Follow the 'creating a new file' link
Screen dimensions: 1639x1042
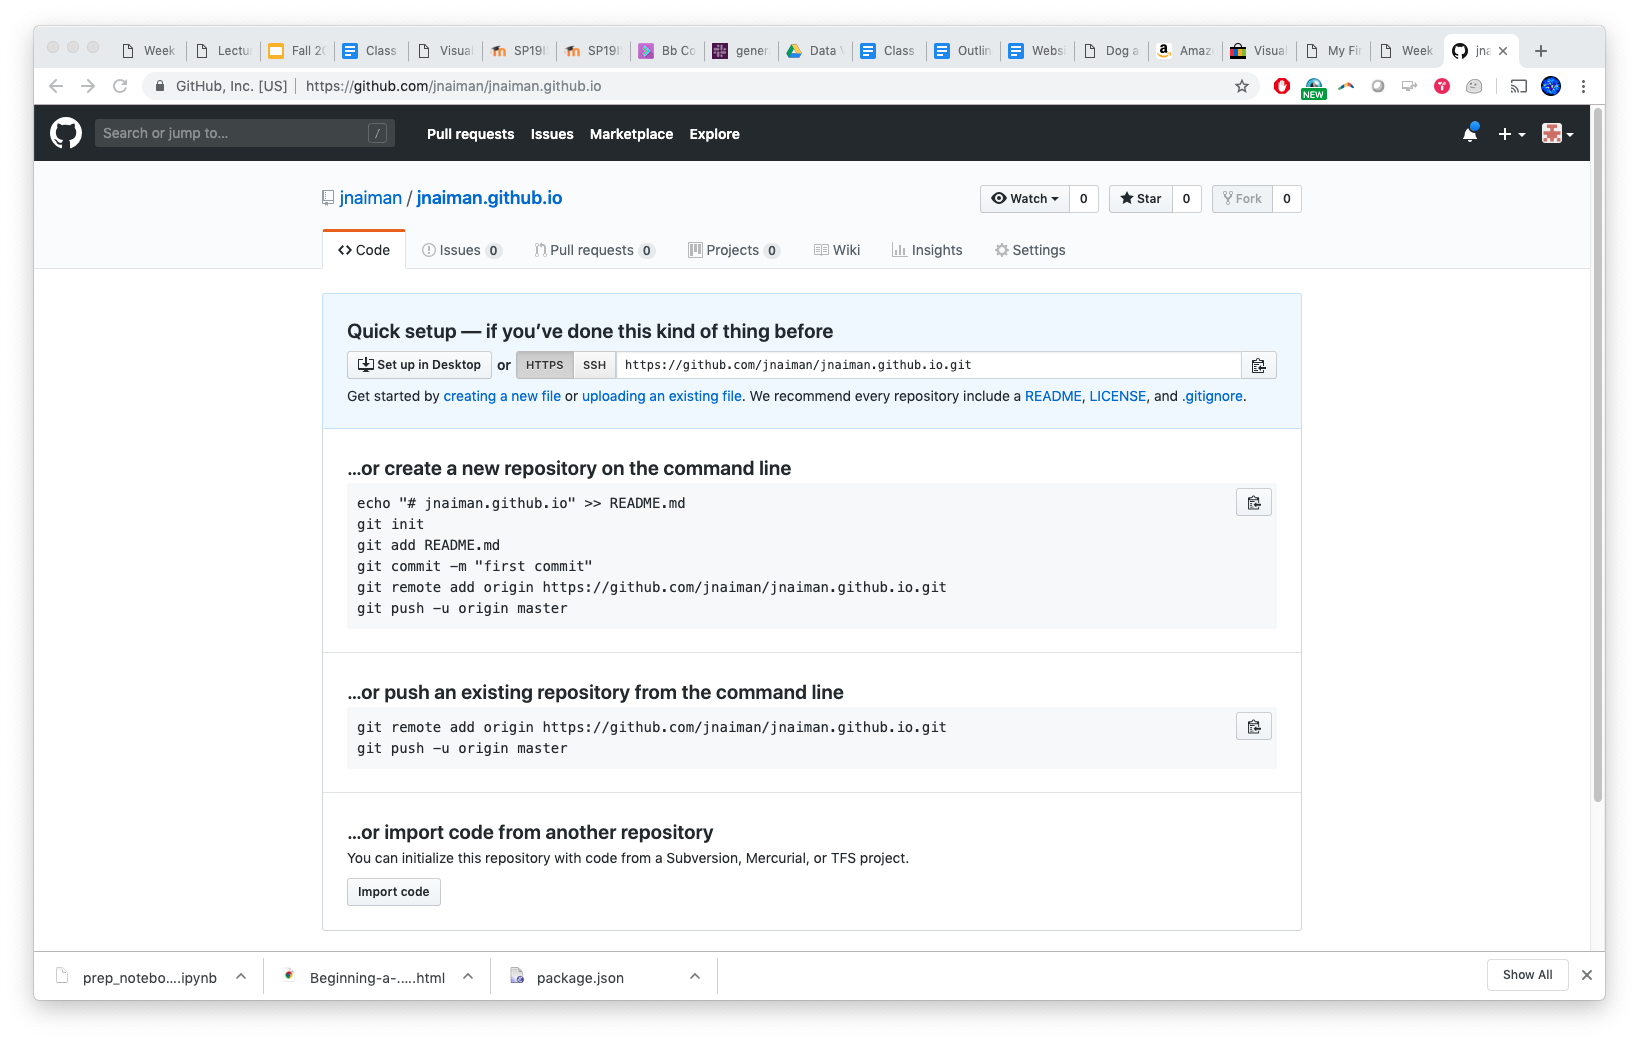point(502,396)
